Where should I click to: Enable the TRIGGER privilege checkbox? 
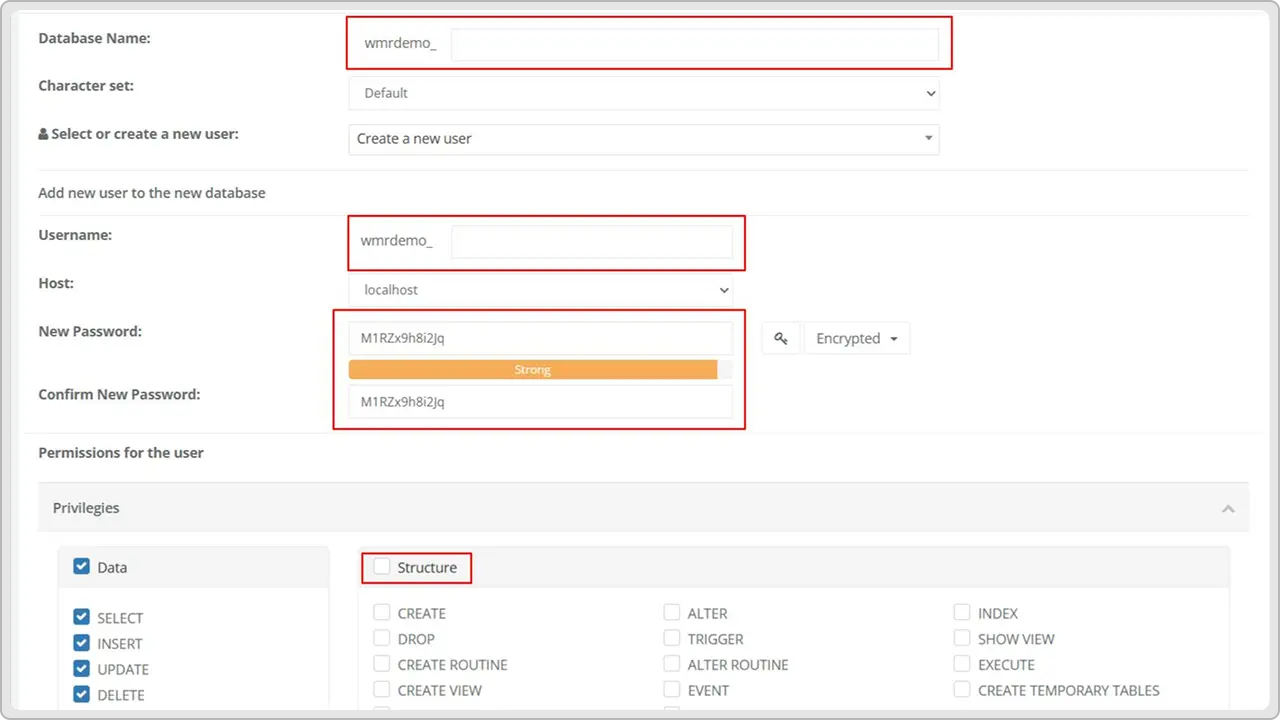point(672,638)
